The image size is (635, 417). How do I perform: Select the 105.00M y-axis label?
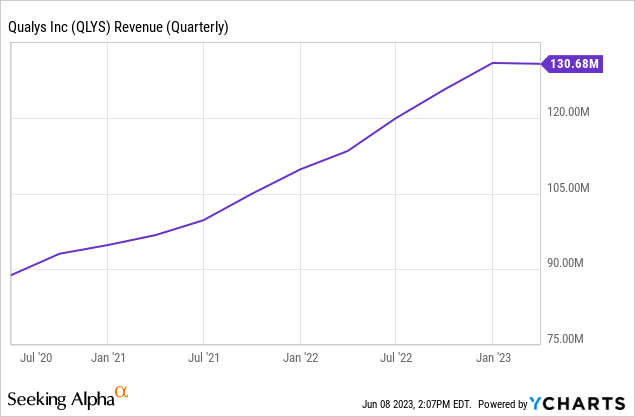coord(568,188)
